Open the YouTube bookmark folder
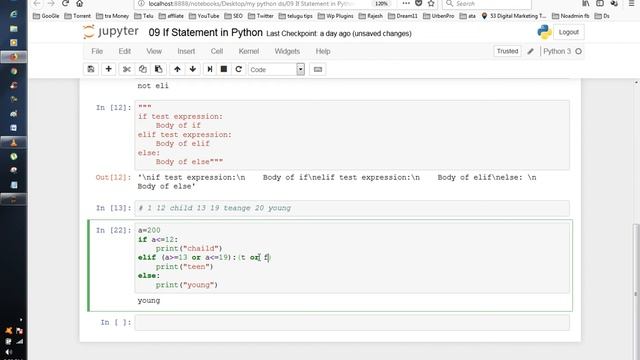This screenshot has height=360, width=640. [x=204, y=16]
